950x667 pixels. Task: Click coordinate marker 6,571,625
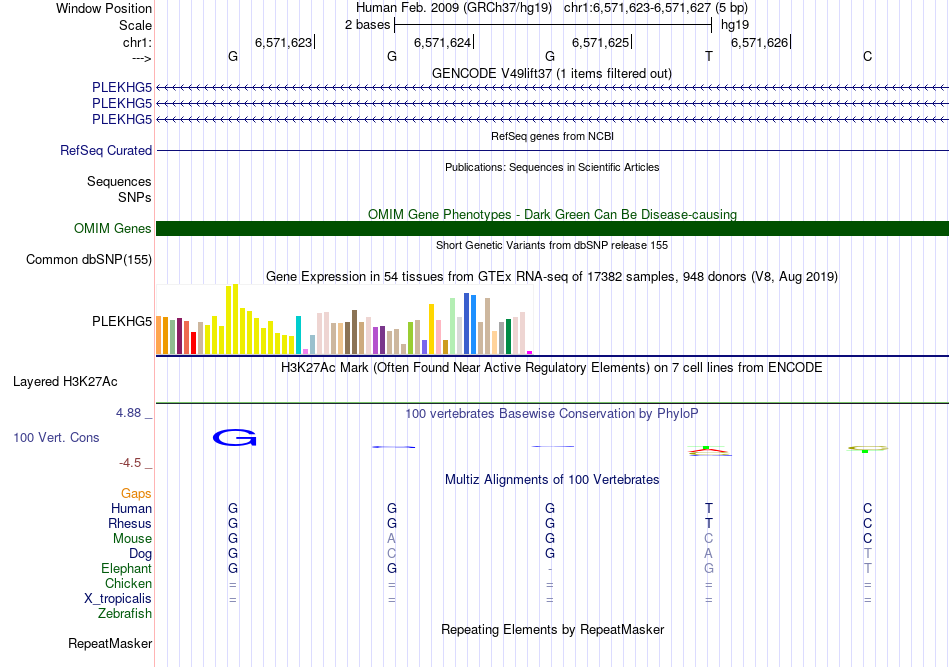[x=600, y=42]
